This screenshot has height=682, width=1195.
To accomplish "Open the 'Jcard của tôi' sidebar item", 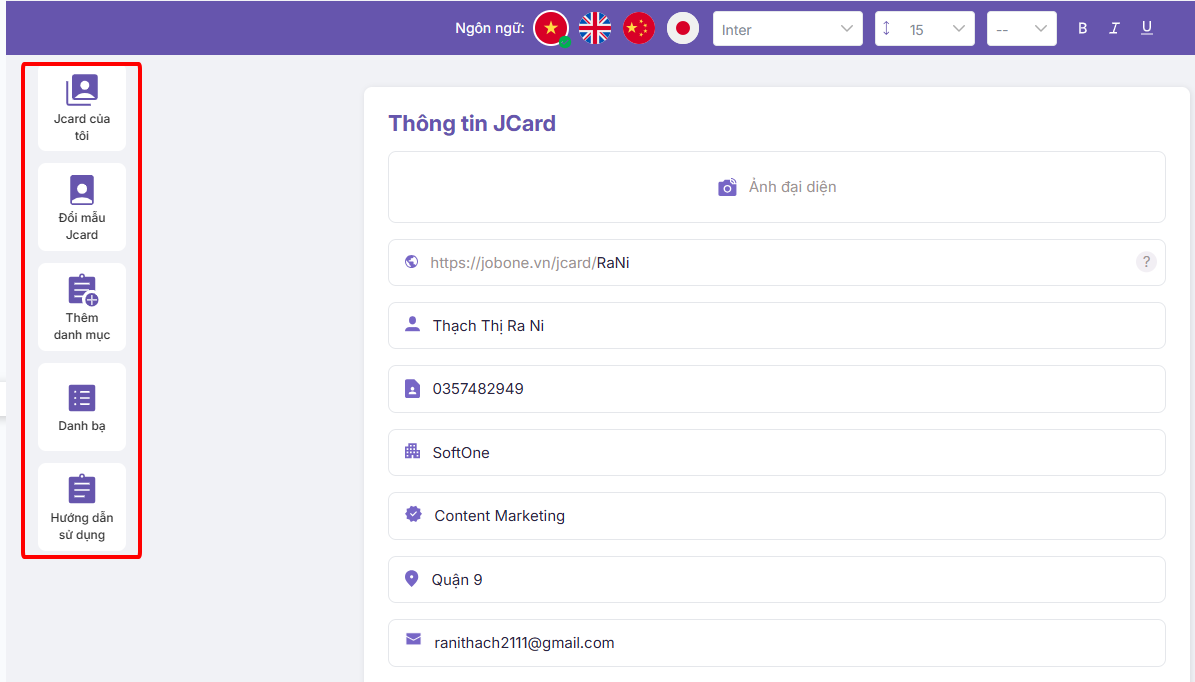I will point(82,108).
